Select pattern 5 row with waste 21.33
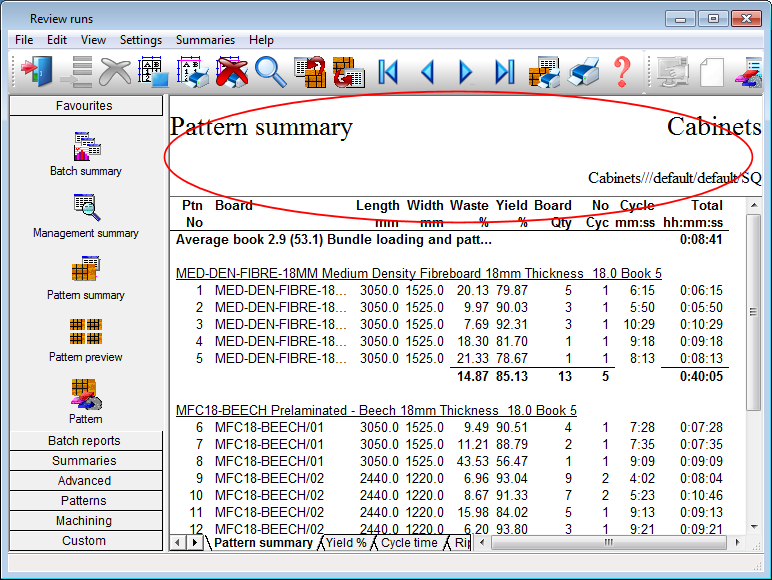 pyautogui.click(x=451, y=358)
